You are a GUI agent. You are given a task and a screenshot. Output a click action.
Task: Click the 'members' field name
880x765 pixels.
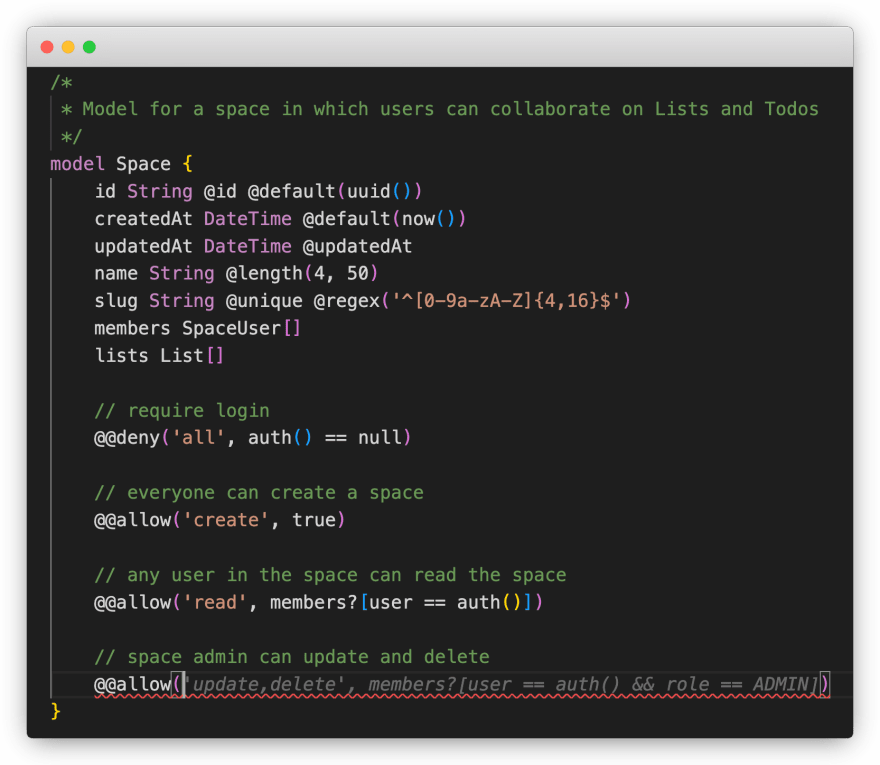132,328
